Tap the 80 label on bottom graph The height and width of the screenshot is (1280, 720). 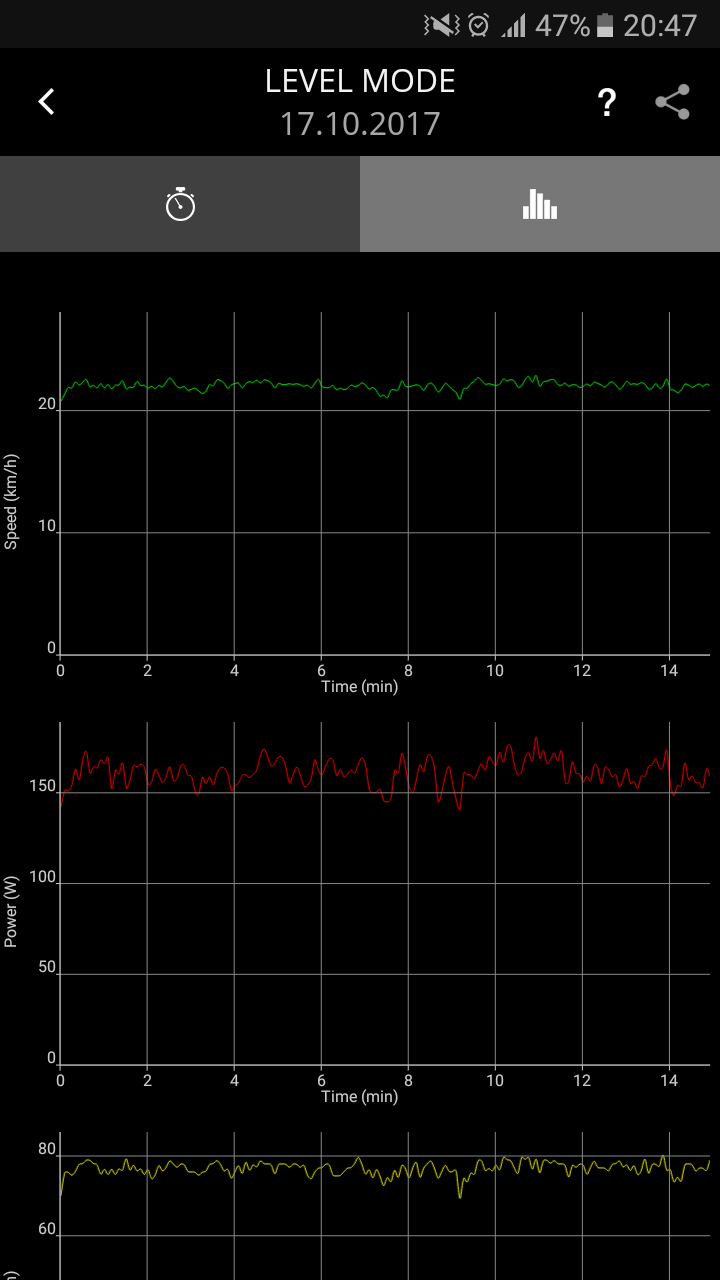click(x=47, y=1150)
